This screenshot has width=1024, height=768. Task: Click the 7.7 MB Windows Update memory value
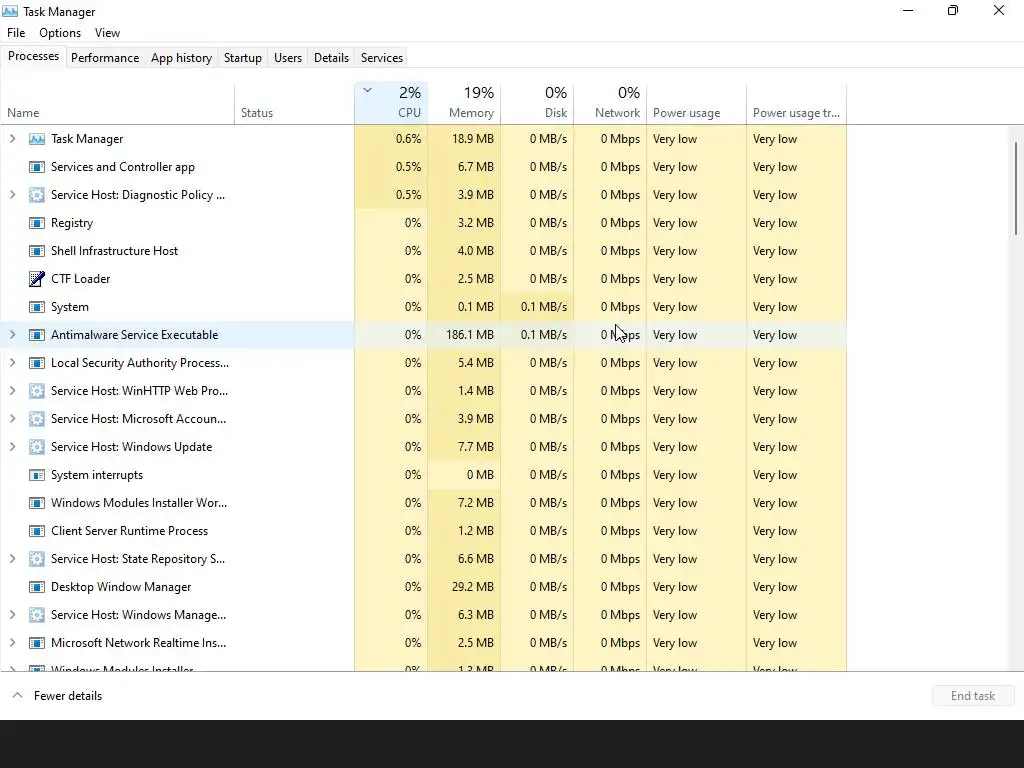pos(475,447)
